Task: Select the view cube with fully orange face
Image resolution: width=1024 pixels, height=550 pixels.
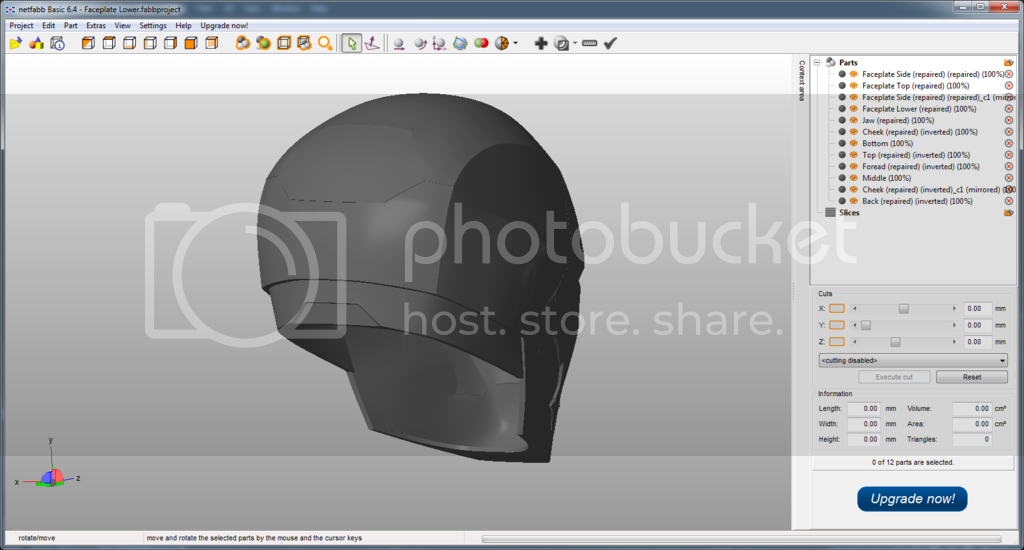Action: [191, 44]
